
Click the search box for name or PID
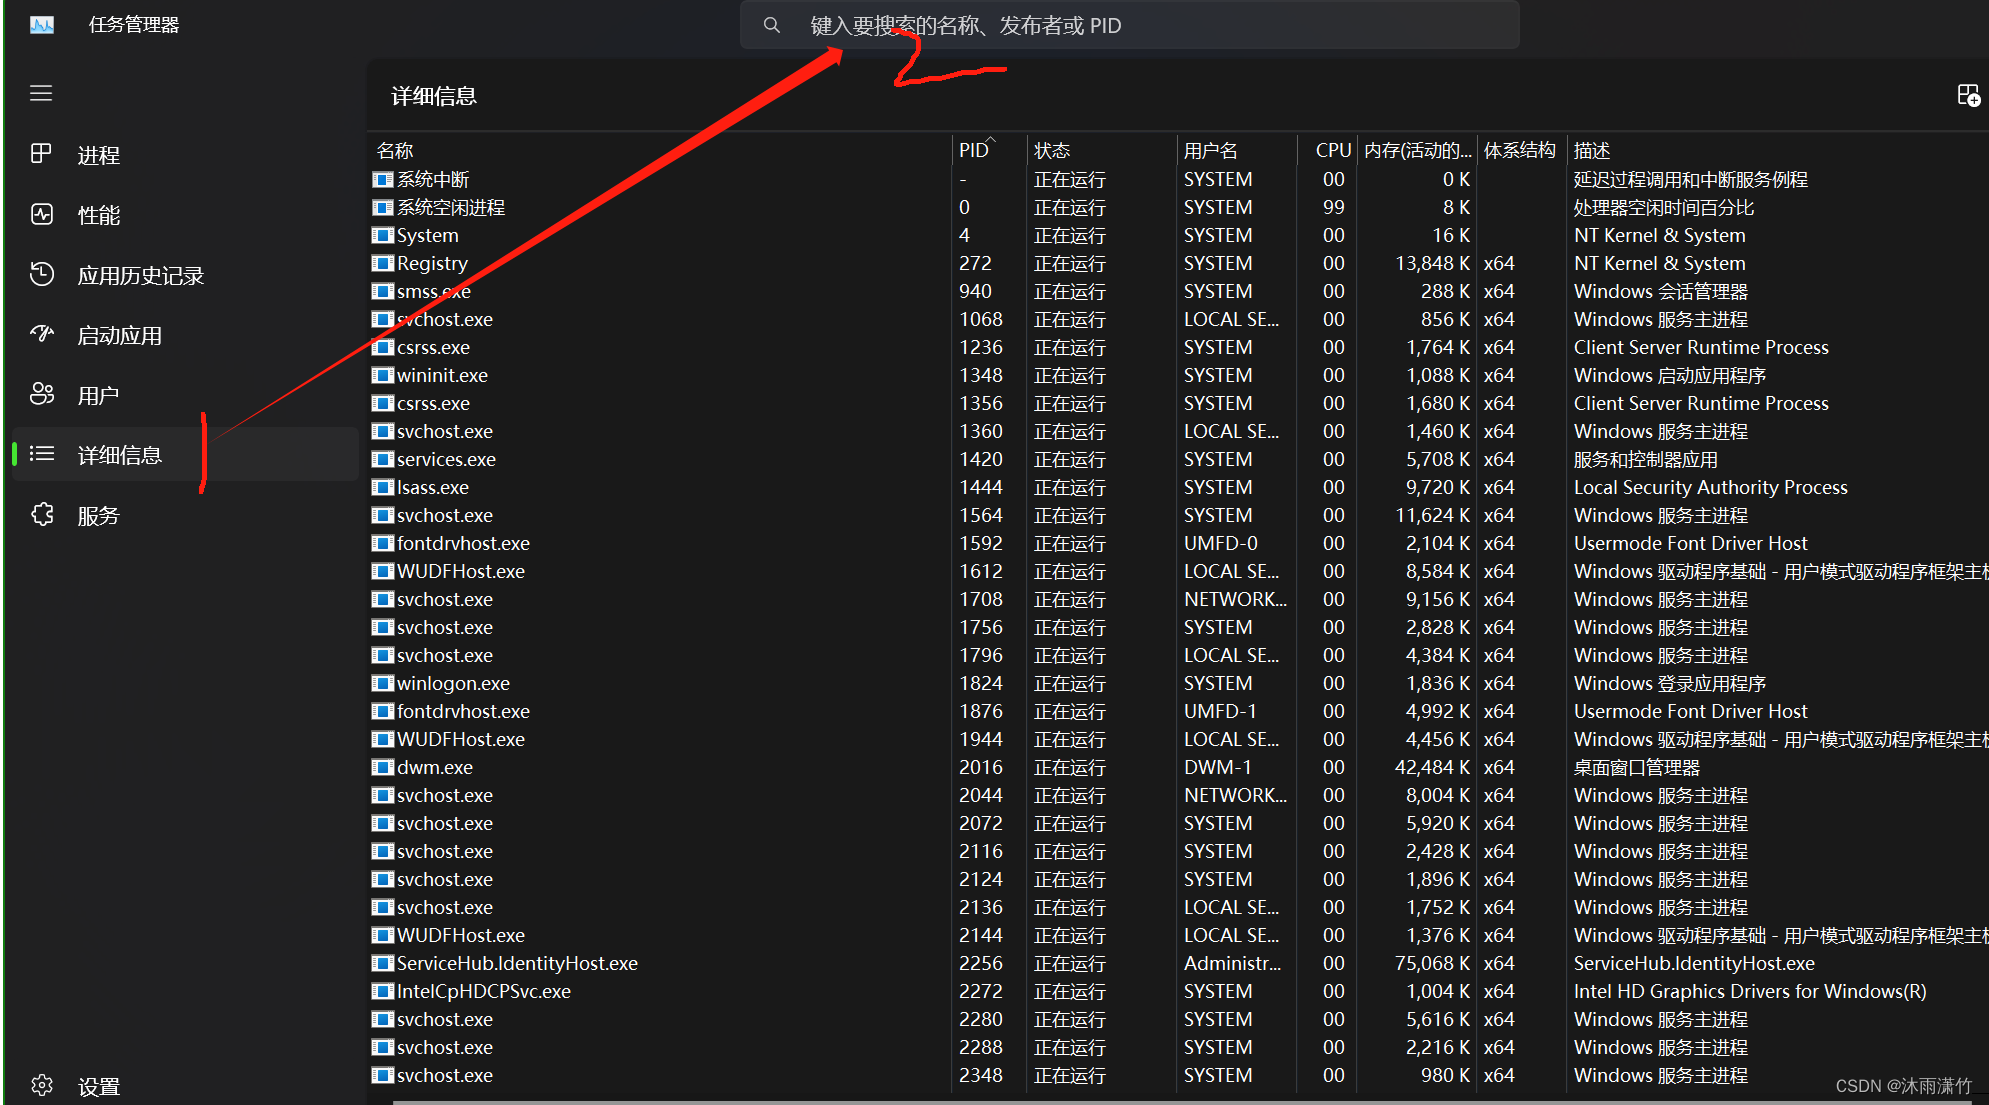1129,25
